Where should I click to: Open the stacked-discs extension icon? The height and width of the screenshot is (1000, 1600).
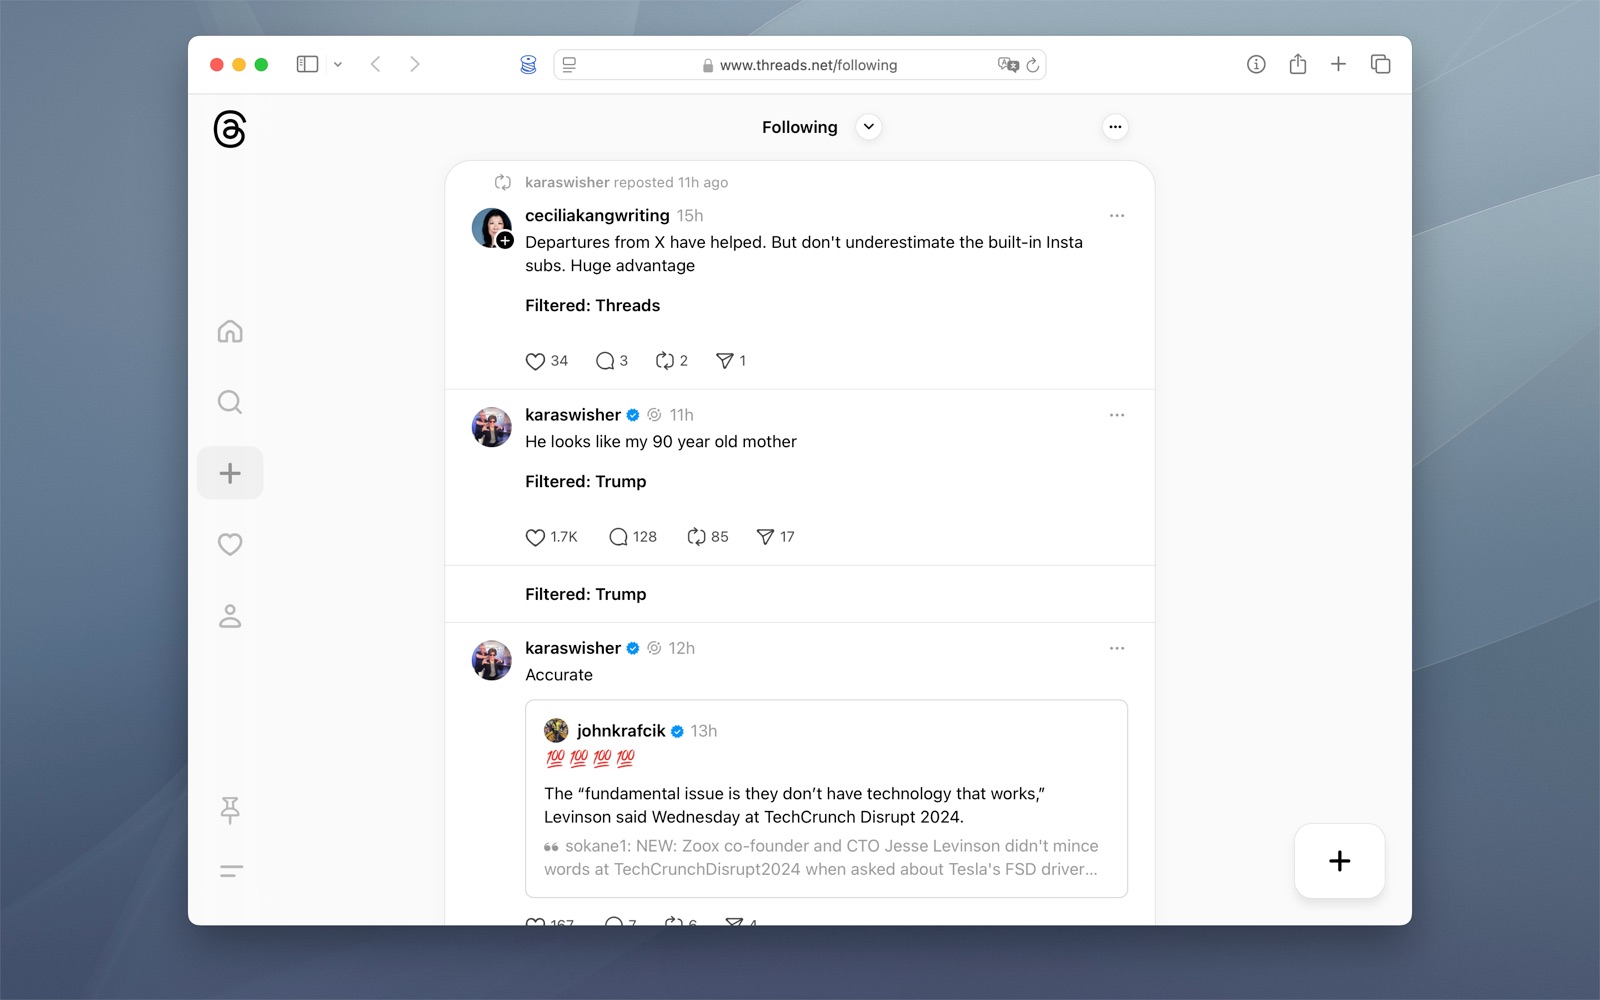[x=528, y=64]
